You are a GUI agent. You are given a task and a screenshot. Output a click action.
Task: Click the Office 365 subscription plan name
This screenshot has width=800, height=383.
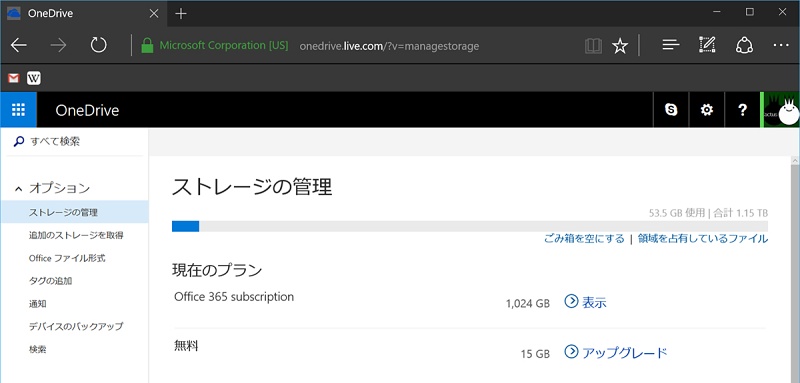point(234,297)
